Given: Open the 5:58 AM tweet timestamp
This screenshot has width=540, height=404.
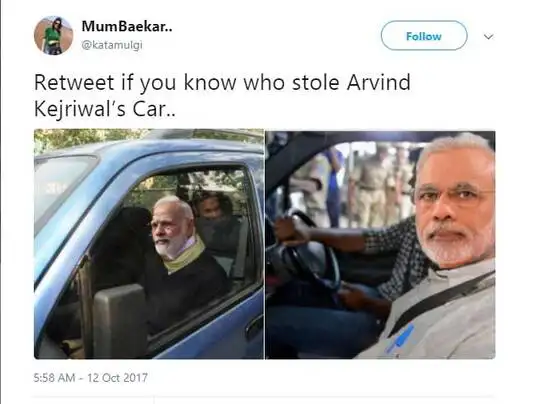Looking at the screenshot, I should (x=54, y=377).
